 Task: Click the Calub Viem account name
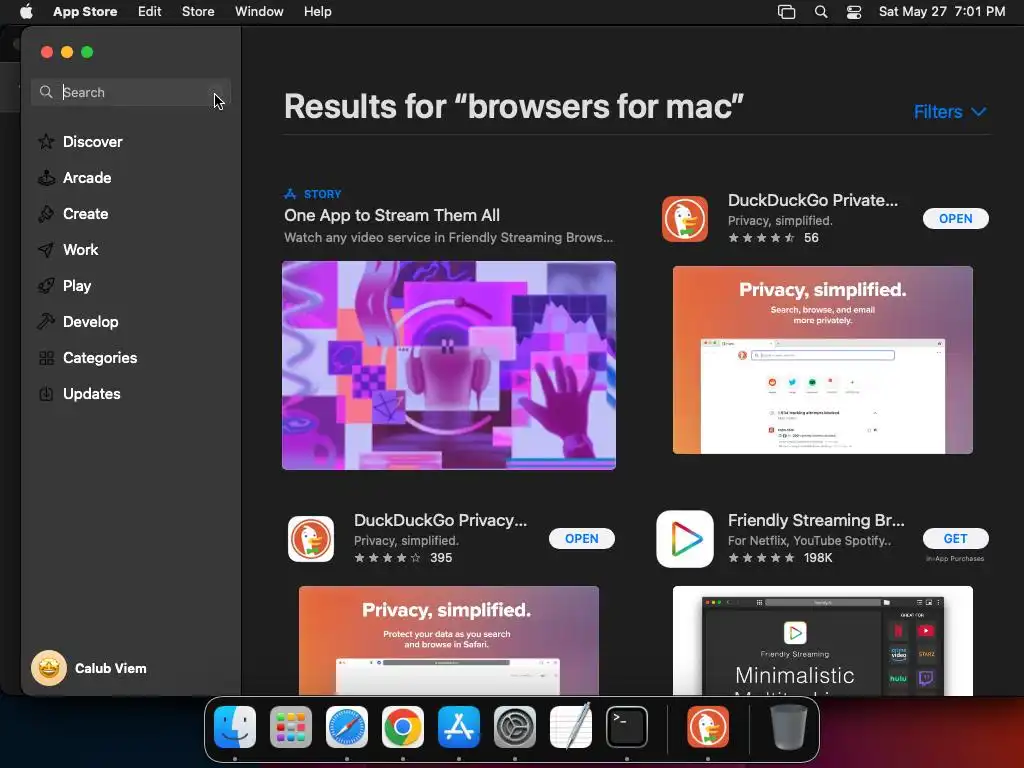click(110, 668)
